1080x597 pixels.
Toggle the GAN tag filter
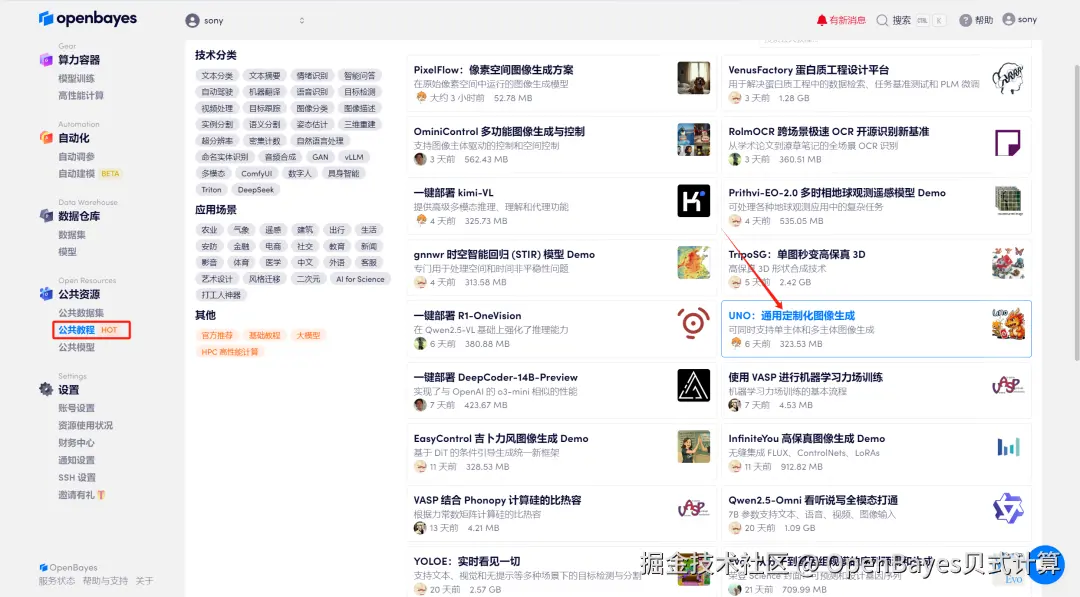(320, 157)
